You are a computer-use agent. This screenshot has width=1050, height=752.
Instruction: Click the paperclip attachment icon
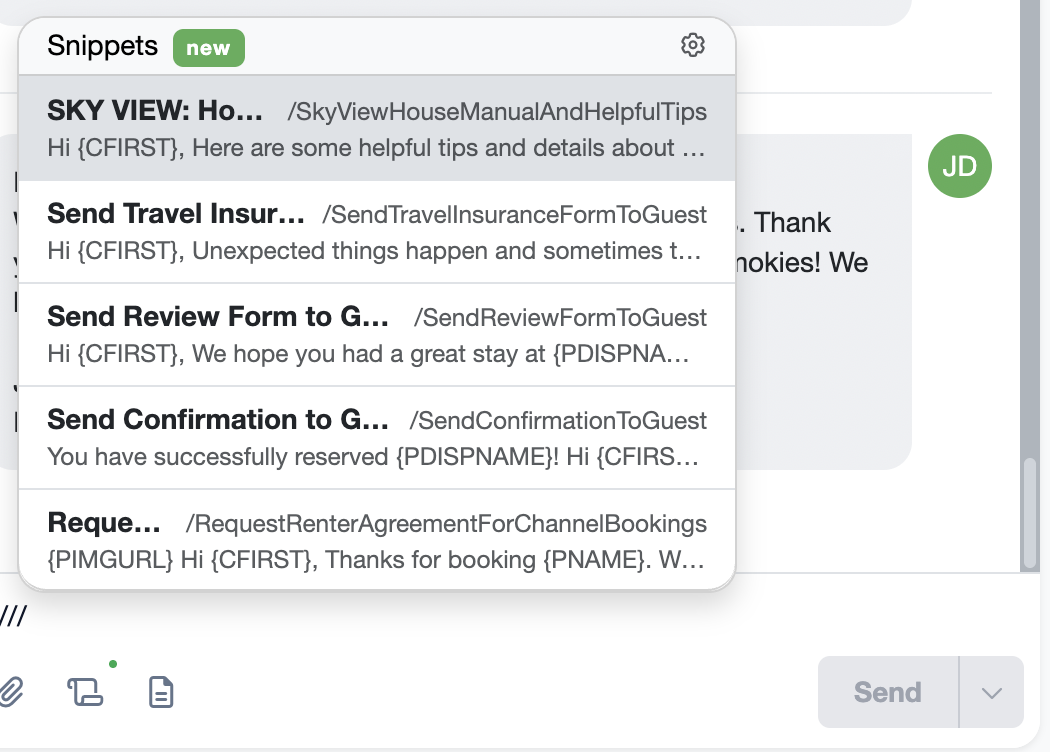(11, 692)
